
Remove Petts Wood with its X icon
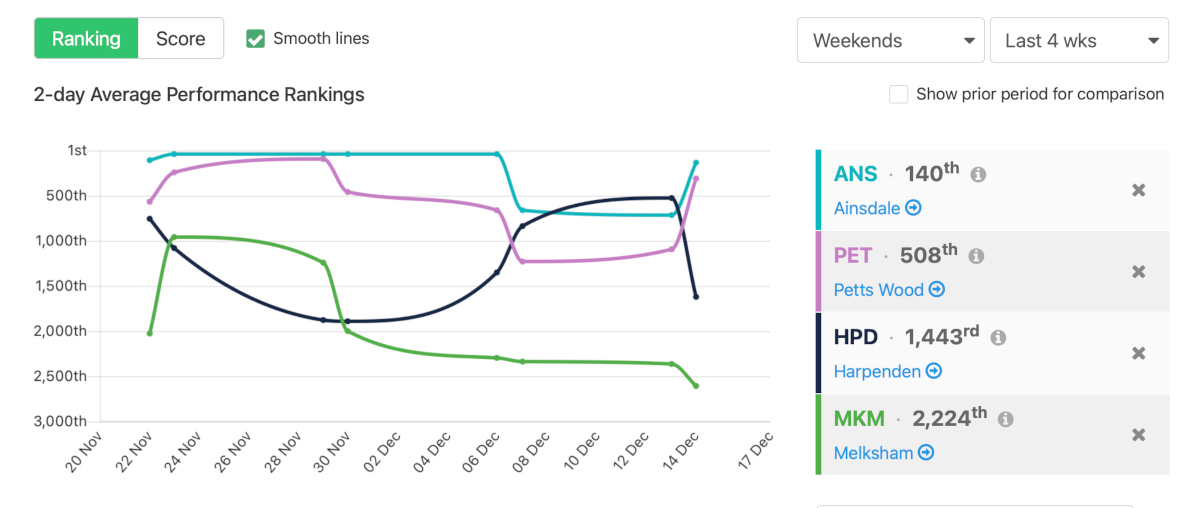(1138, 272)
